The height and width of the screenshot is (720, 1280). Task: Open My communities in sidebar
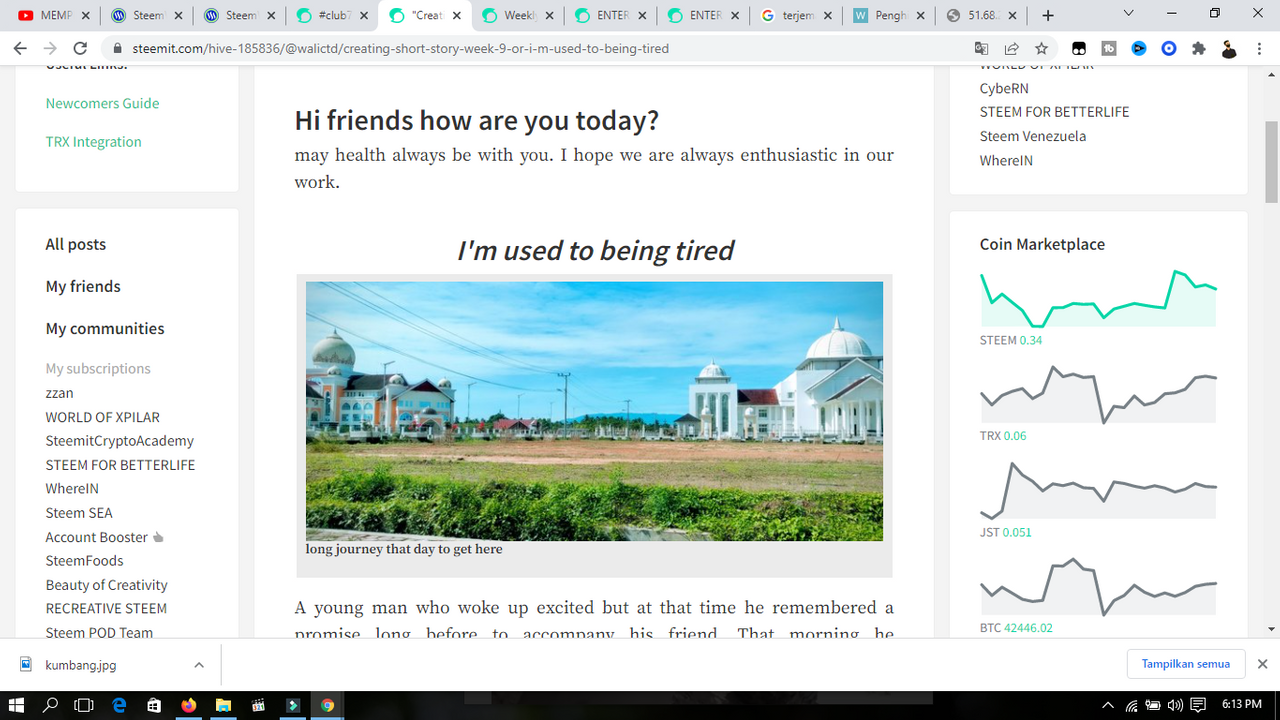[105, 328]
